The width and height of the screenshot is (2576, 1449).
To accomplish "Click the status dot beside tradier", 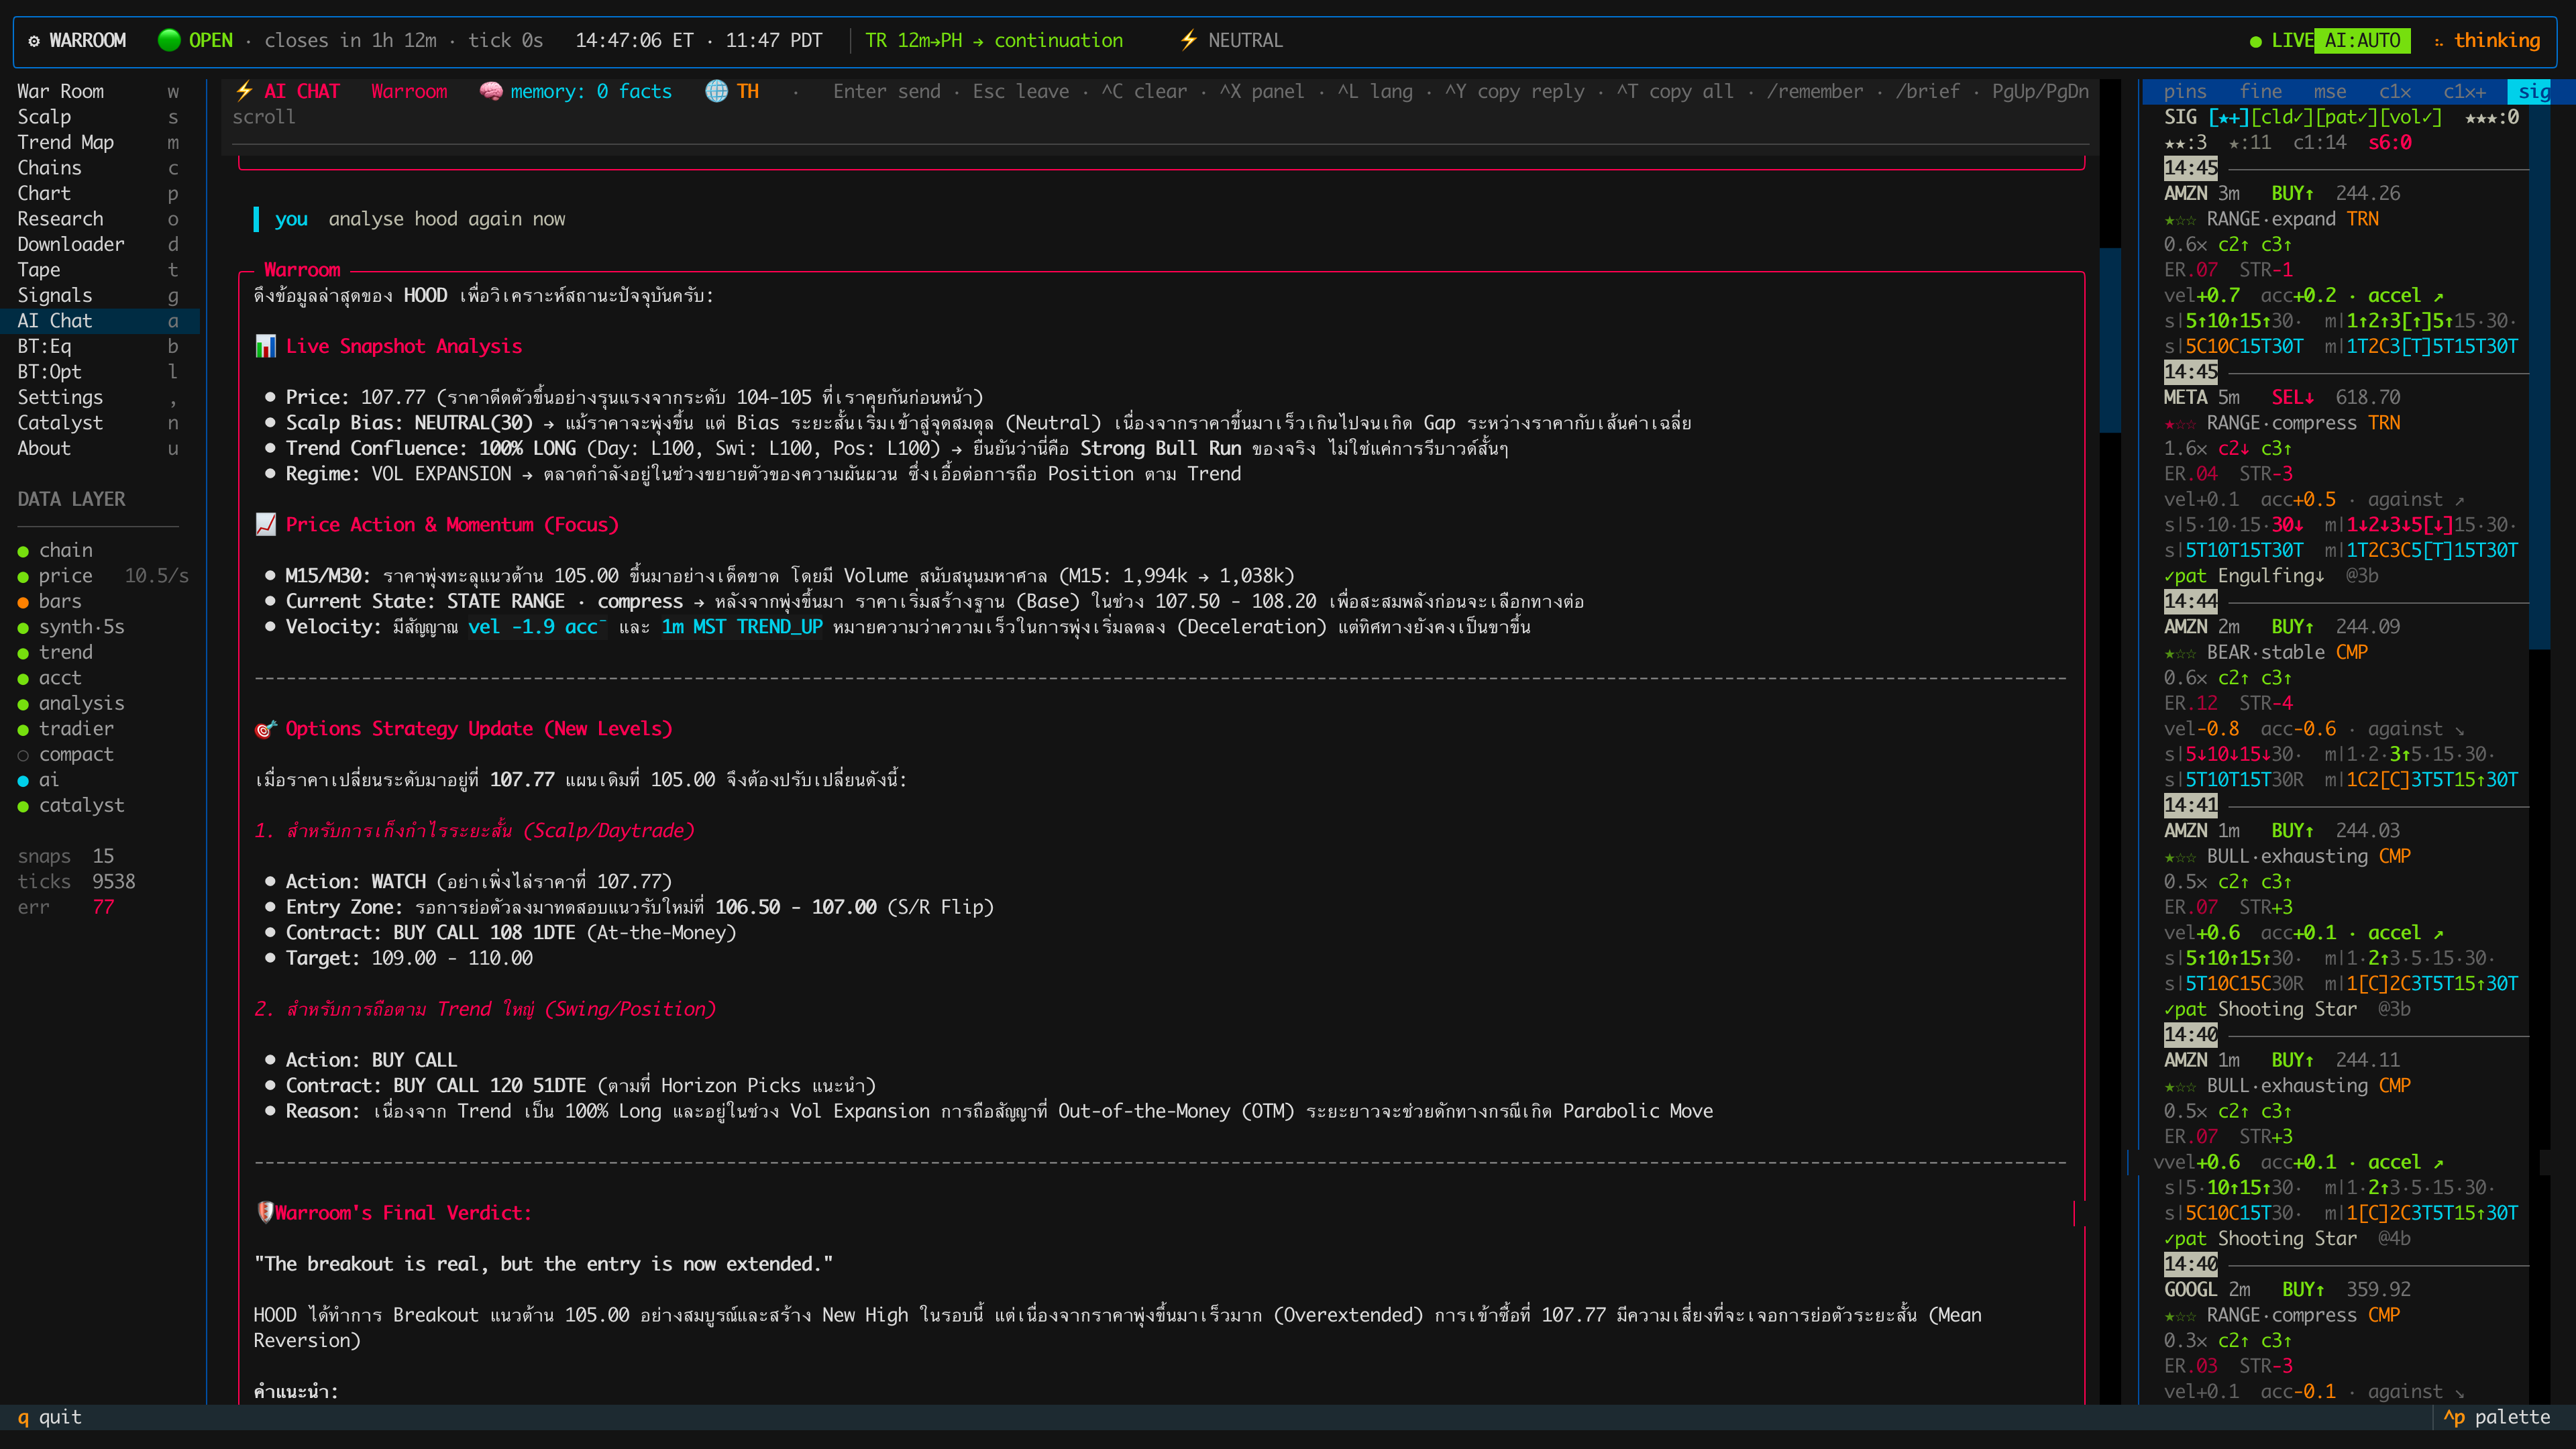I will coord(23,730).
